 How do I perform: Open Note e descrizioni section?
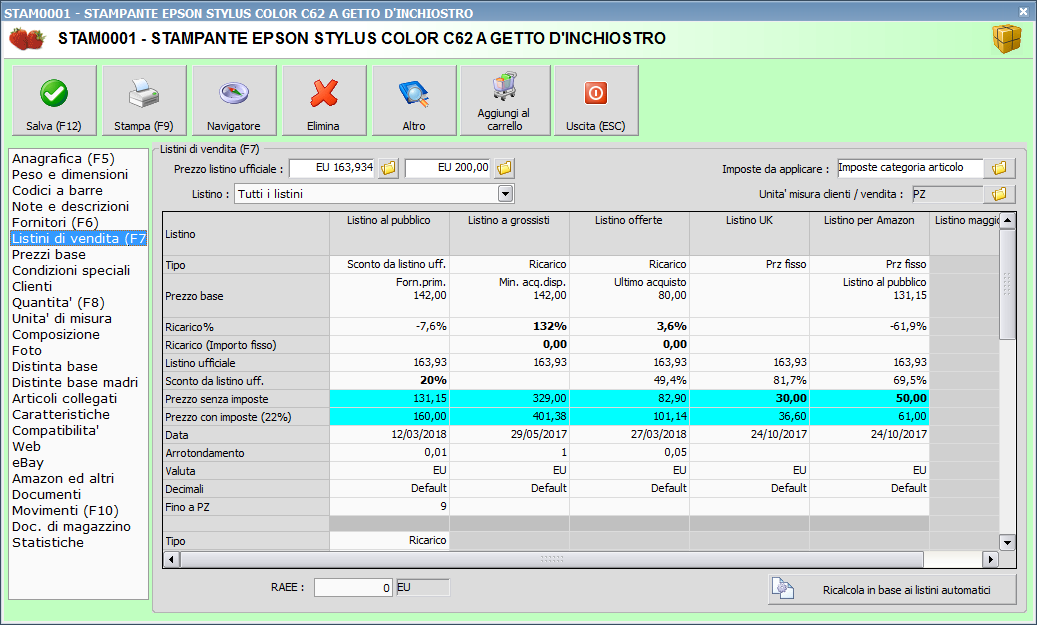pos(70,206)
